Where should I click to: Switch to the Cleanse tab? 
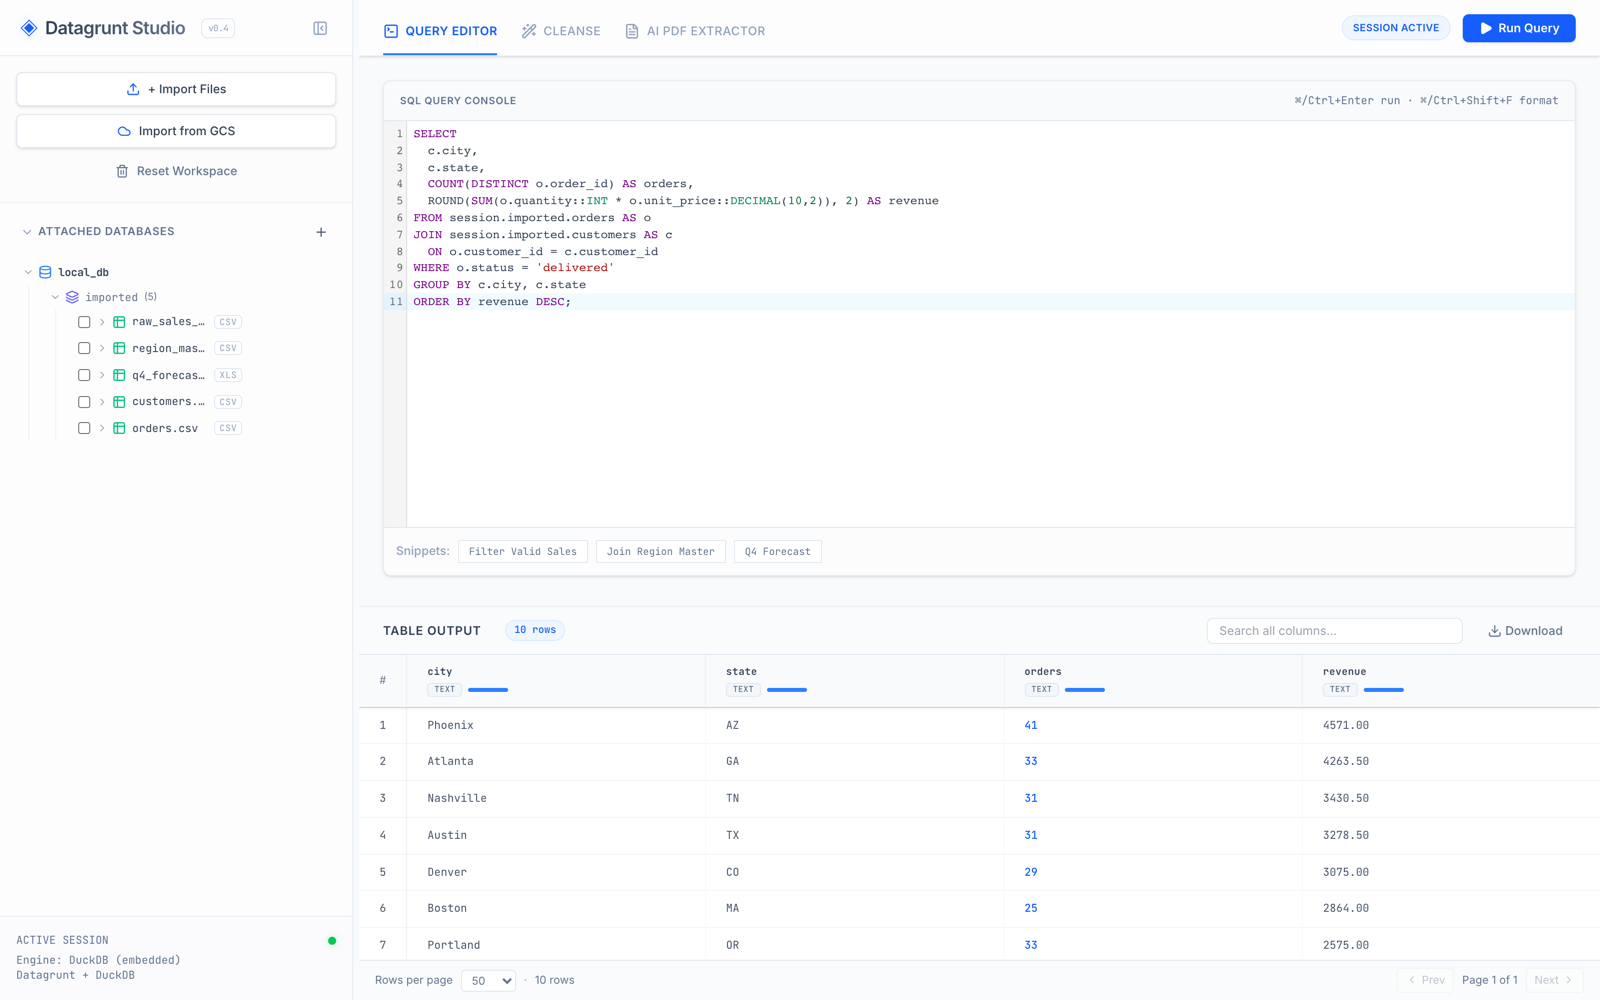(561, 31)
